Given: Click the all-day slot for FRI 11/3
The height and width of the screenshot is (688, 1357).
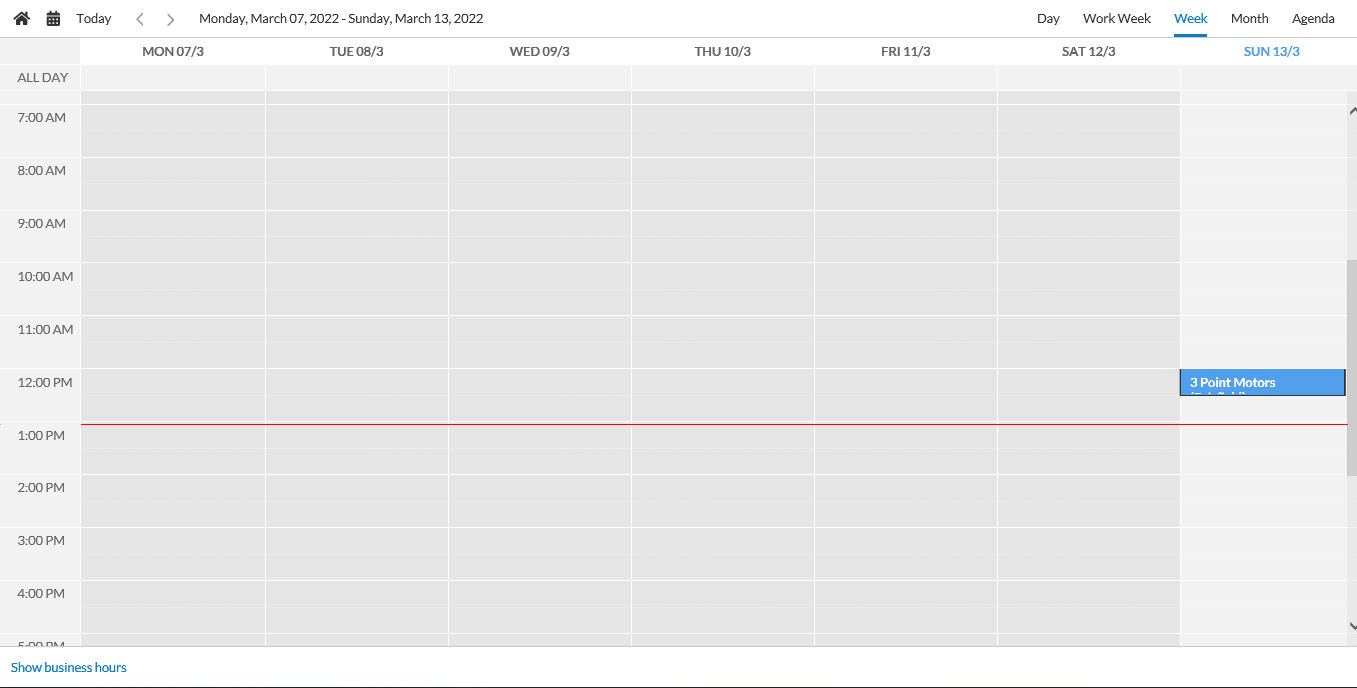Looking at the screenshot, I should [905, 78].
